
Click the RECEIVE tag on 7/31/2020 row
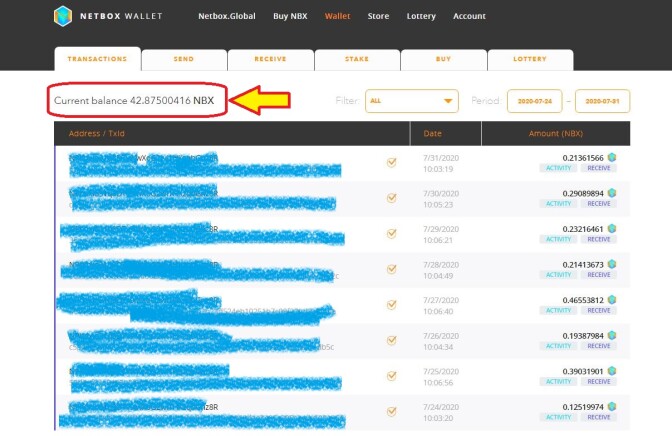599,168
